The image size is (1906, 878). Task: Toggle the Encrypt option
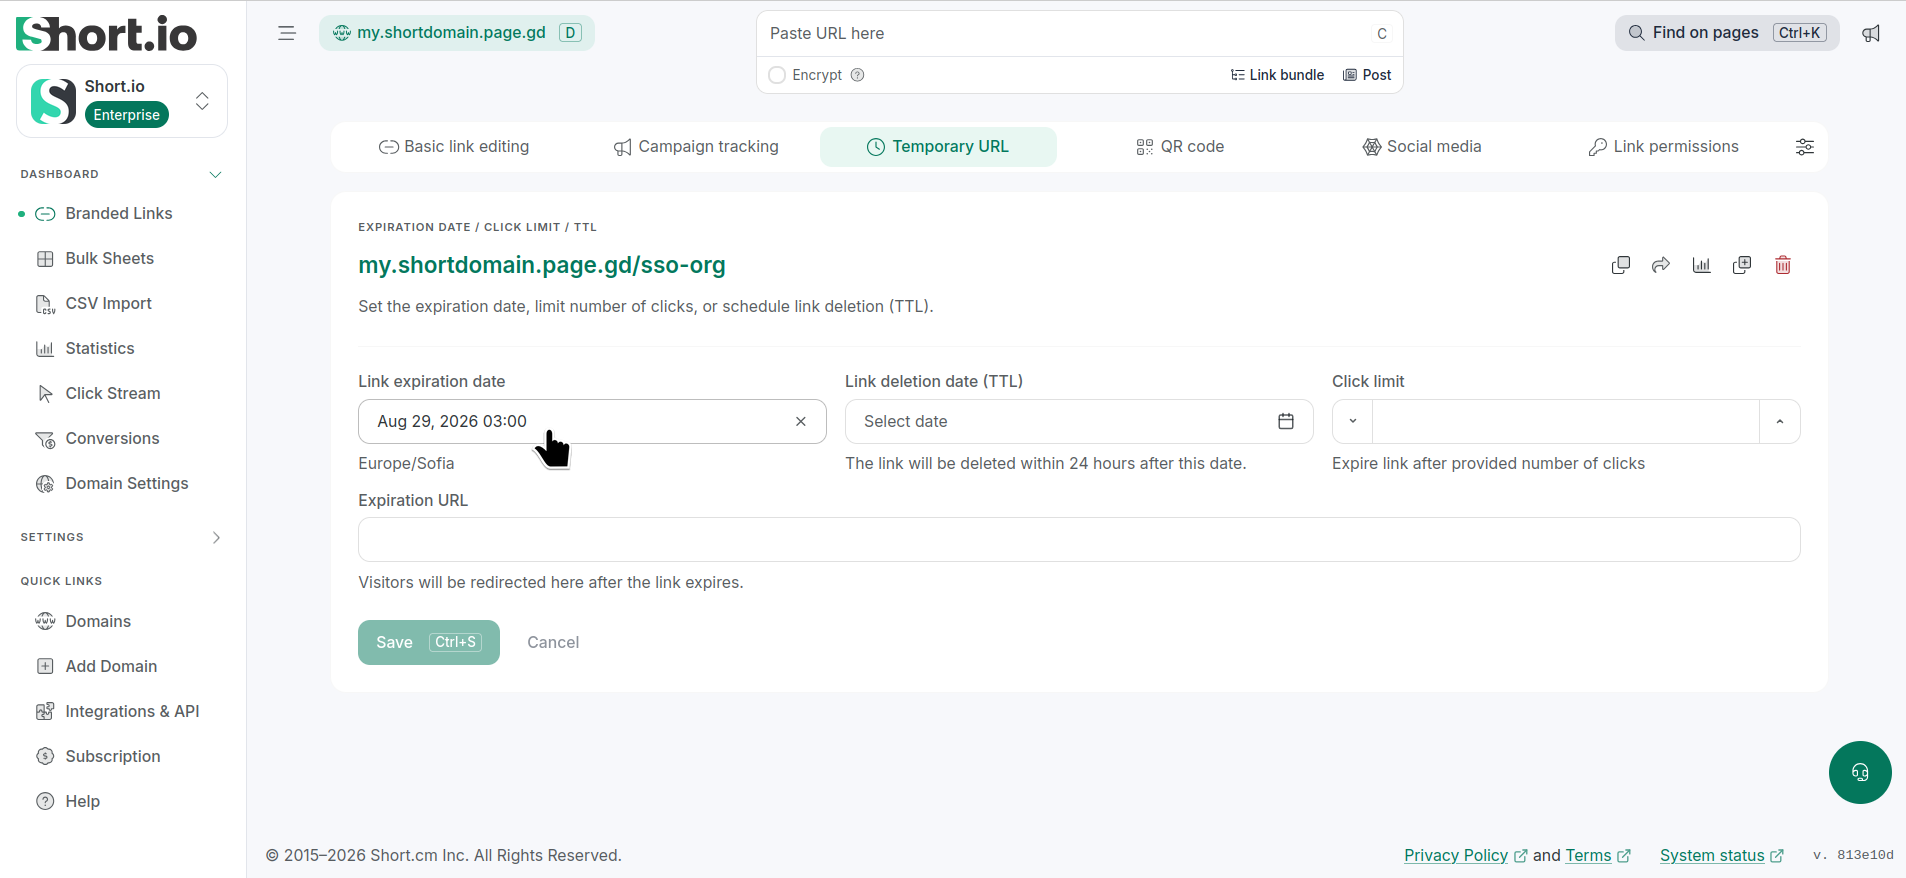pyautogui.click(x=777, y=75)
